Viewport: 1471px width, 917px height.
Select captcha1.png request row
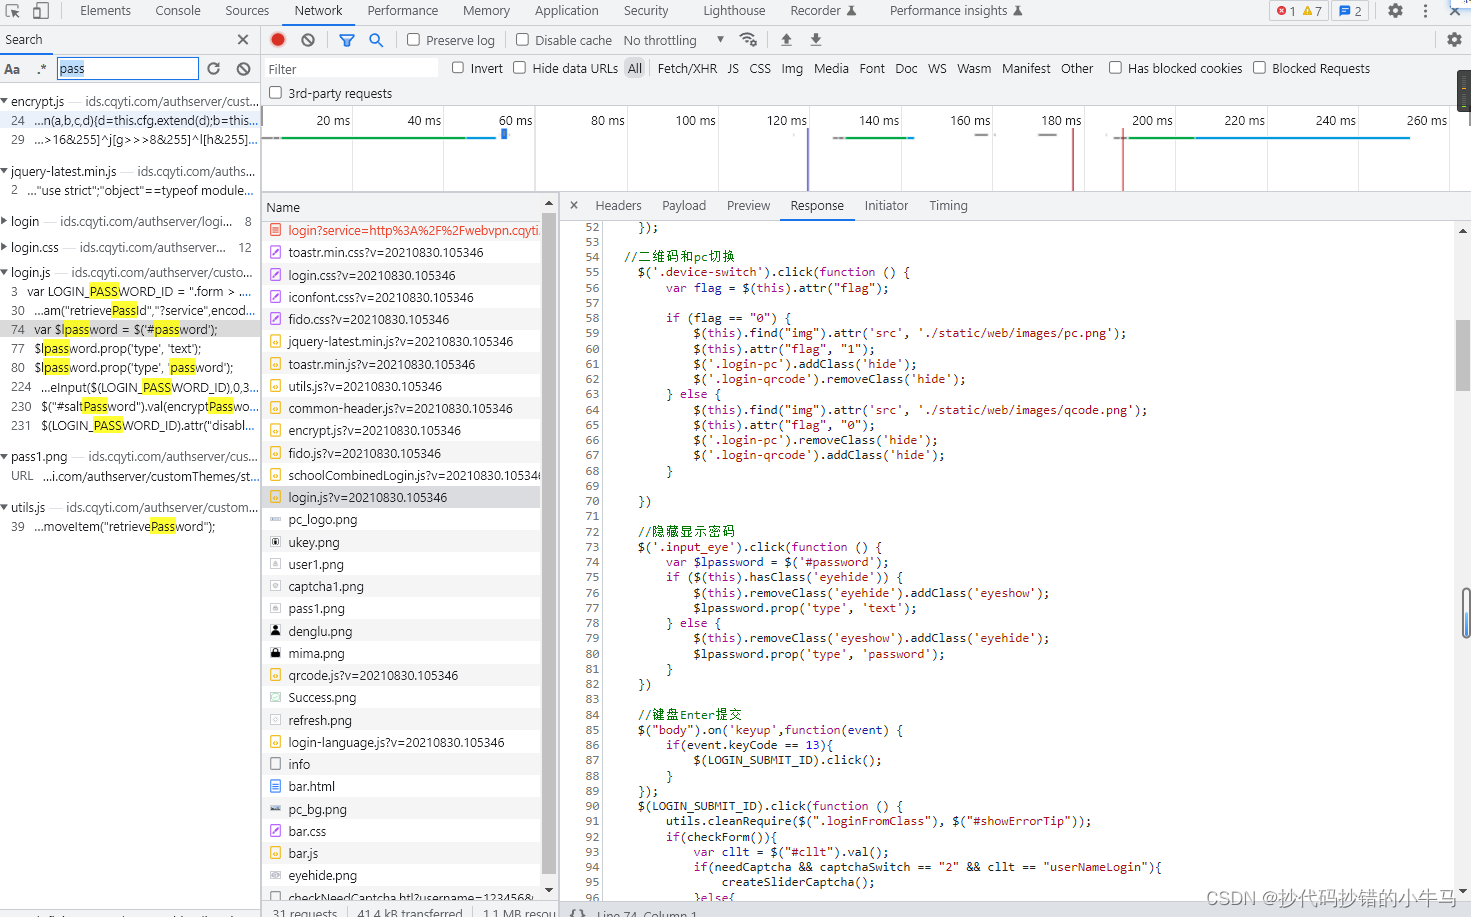coord(401,587)
